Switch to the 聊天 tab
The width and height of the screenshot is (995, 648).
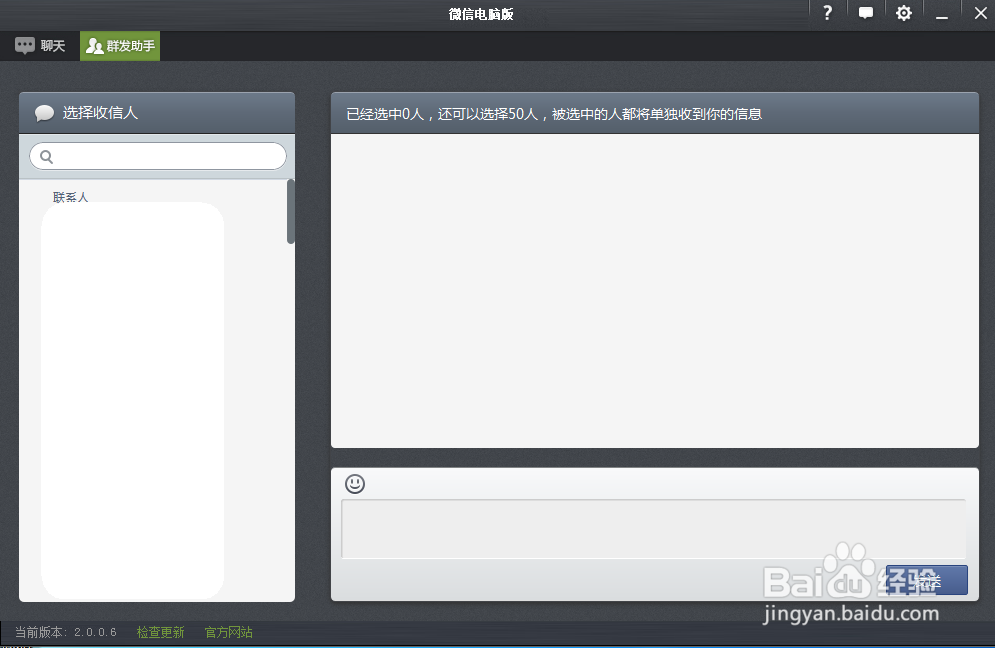coord(40,45)
